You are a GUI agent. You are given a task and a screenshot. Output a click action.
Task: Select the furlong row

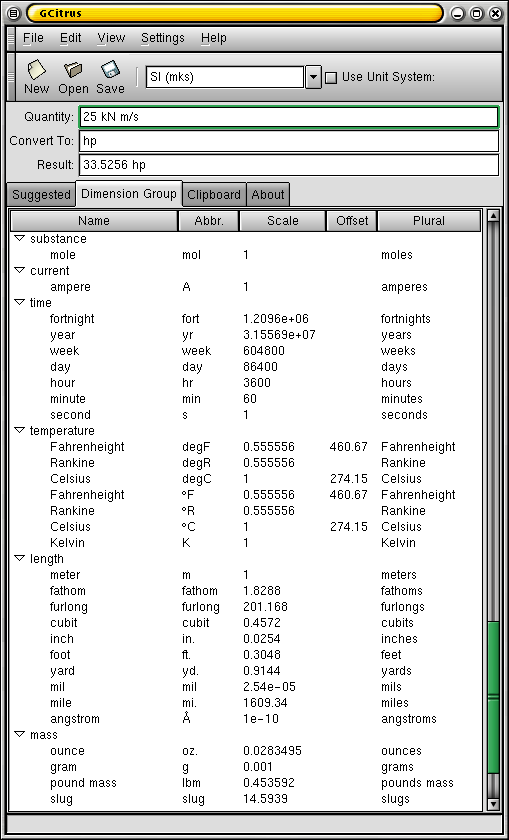pos(245,607)
